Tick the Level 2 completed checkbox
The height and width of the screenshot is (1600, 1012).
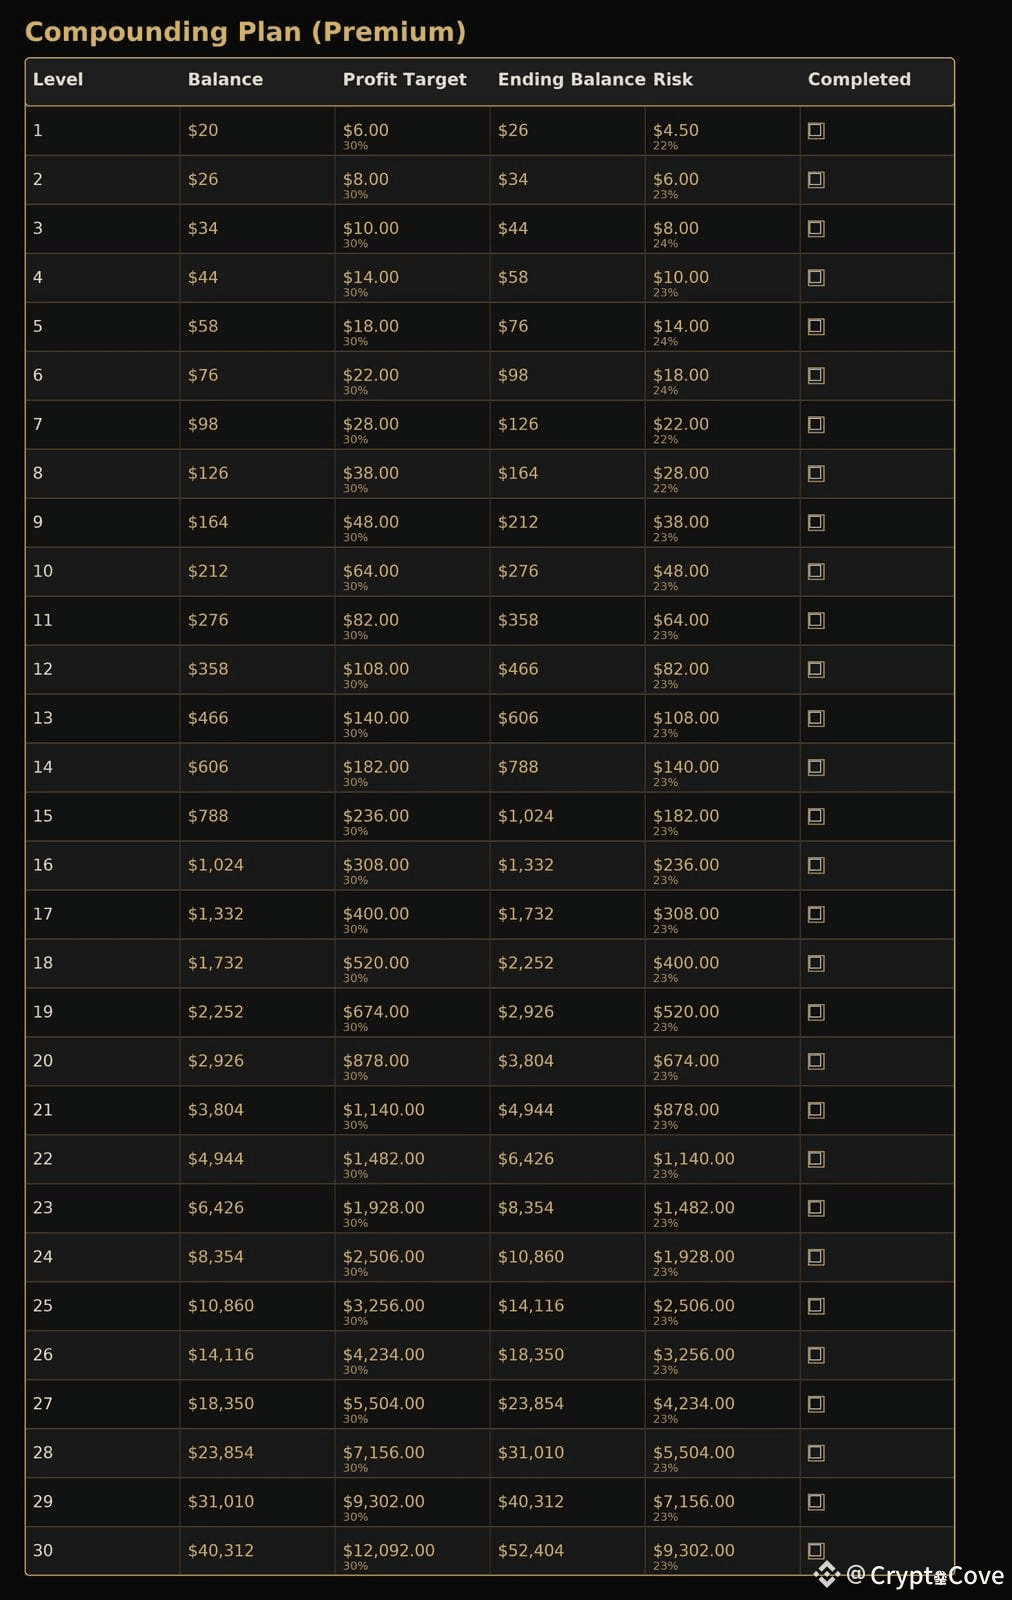pyautogui.click(x=816, y=180)
